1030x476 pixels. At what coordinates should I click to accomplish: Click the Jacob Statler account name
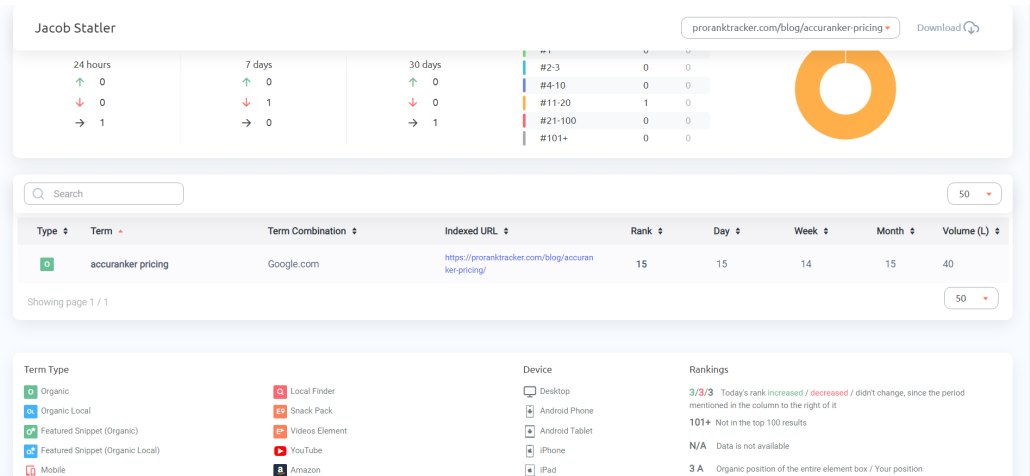tap(75, 28)
